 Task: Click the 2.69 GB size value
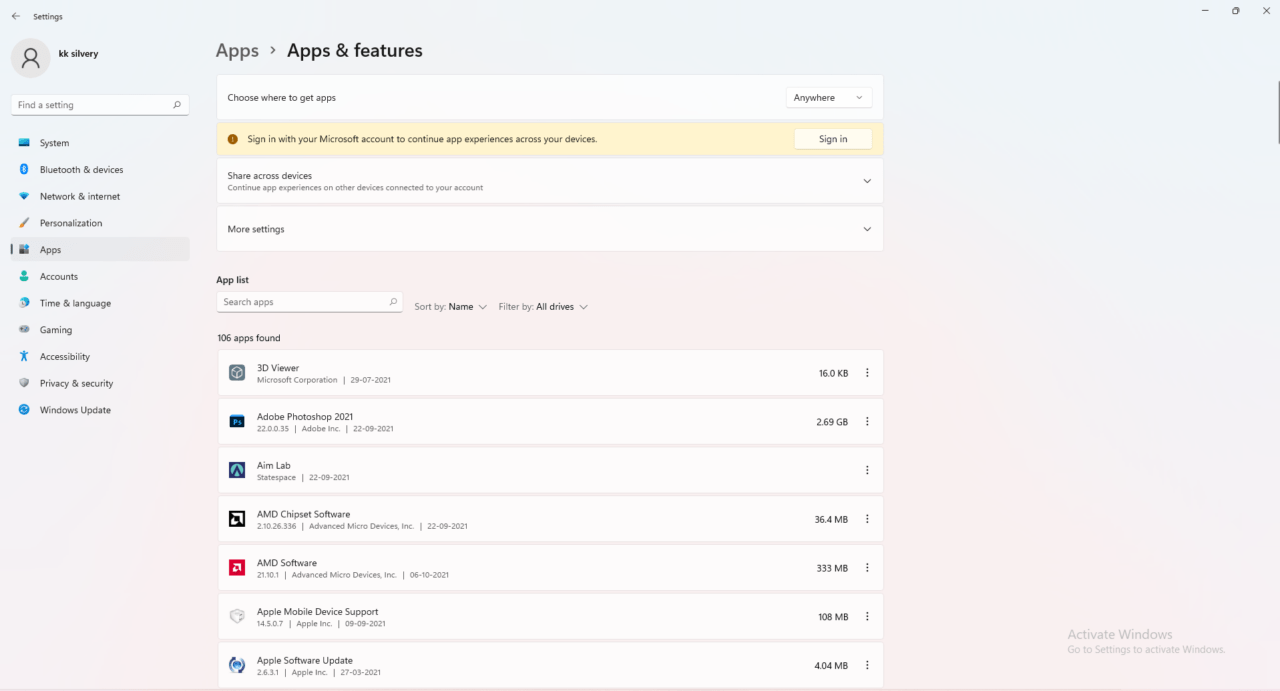pyautogui.click(x=832, y=422)
